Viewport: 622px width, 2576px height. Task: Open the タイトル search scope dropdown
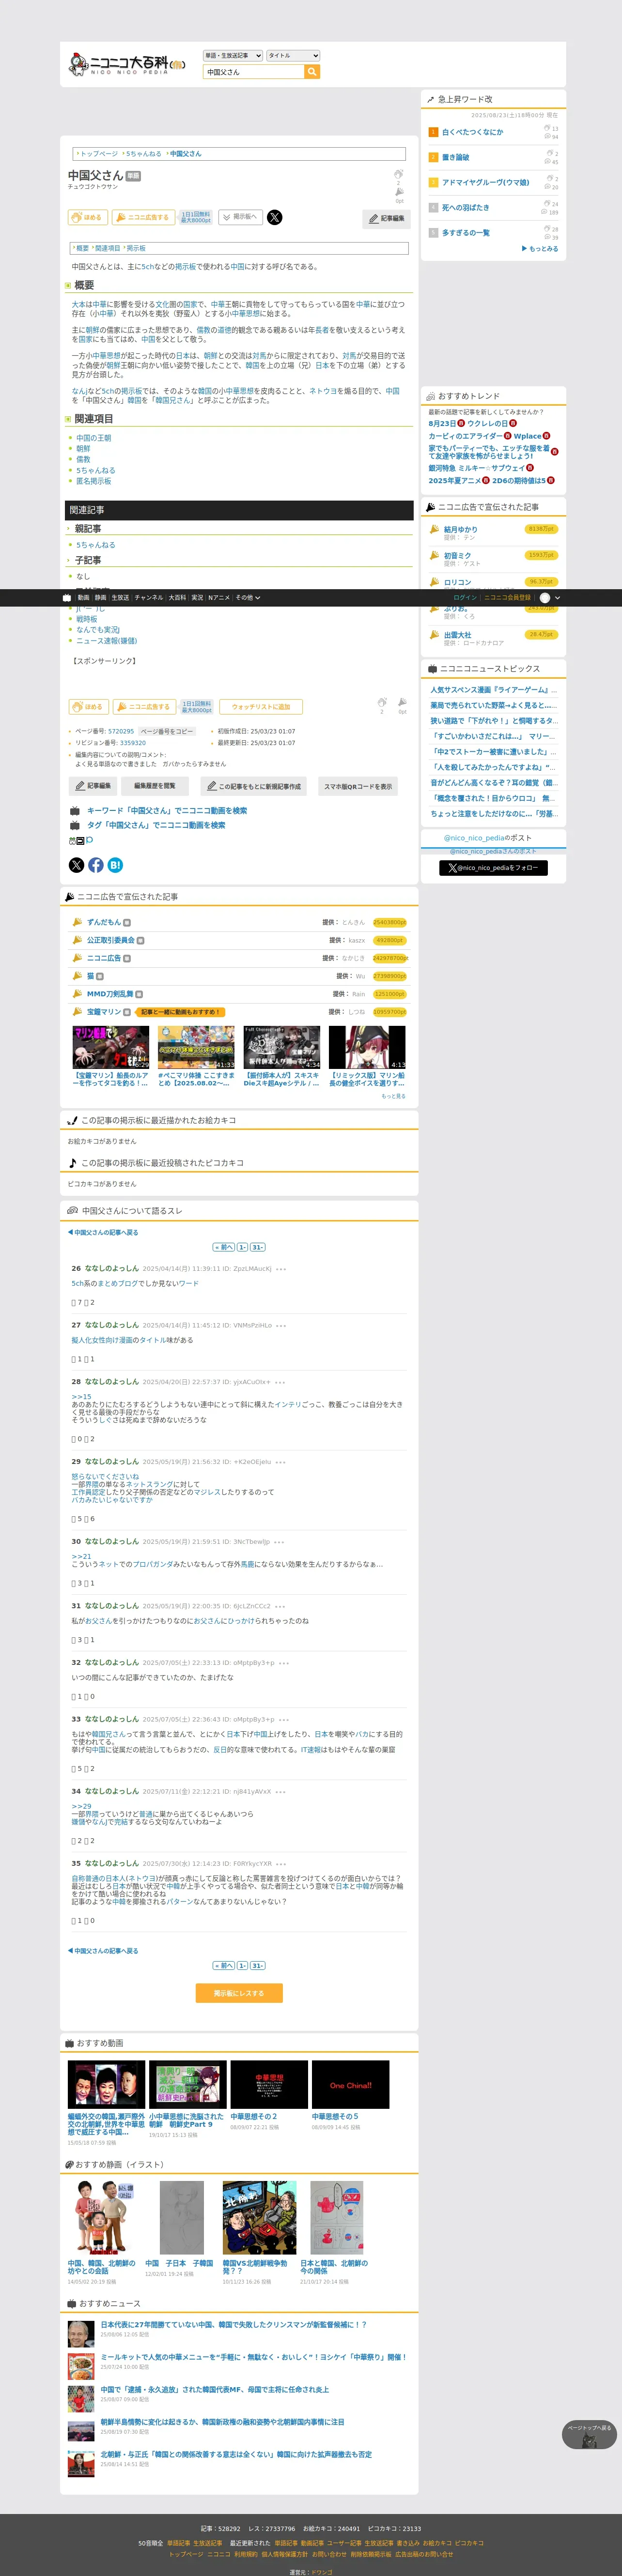pyautogui.click(x=293, y=56)
